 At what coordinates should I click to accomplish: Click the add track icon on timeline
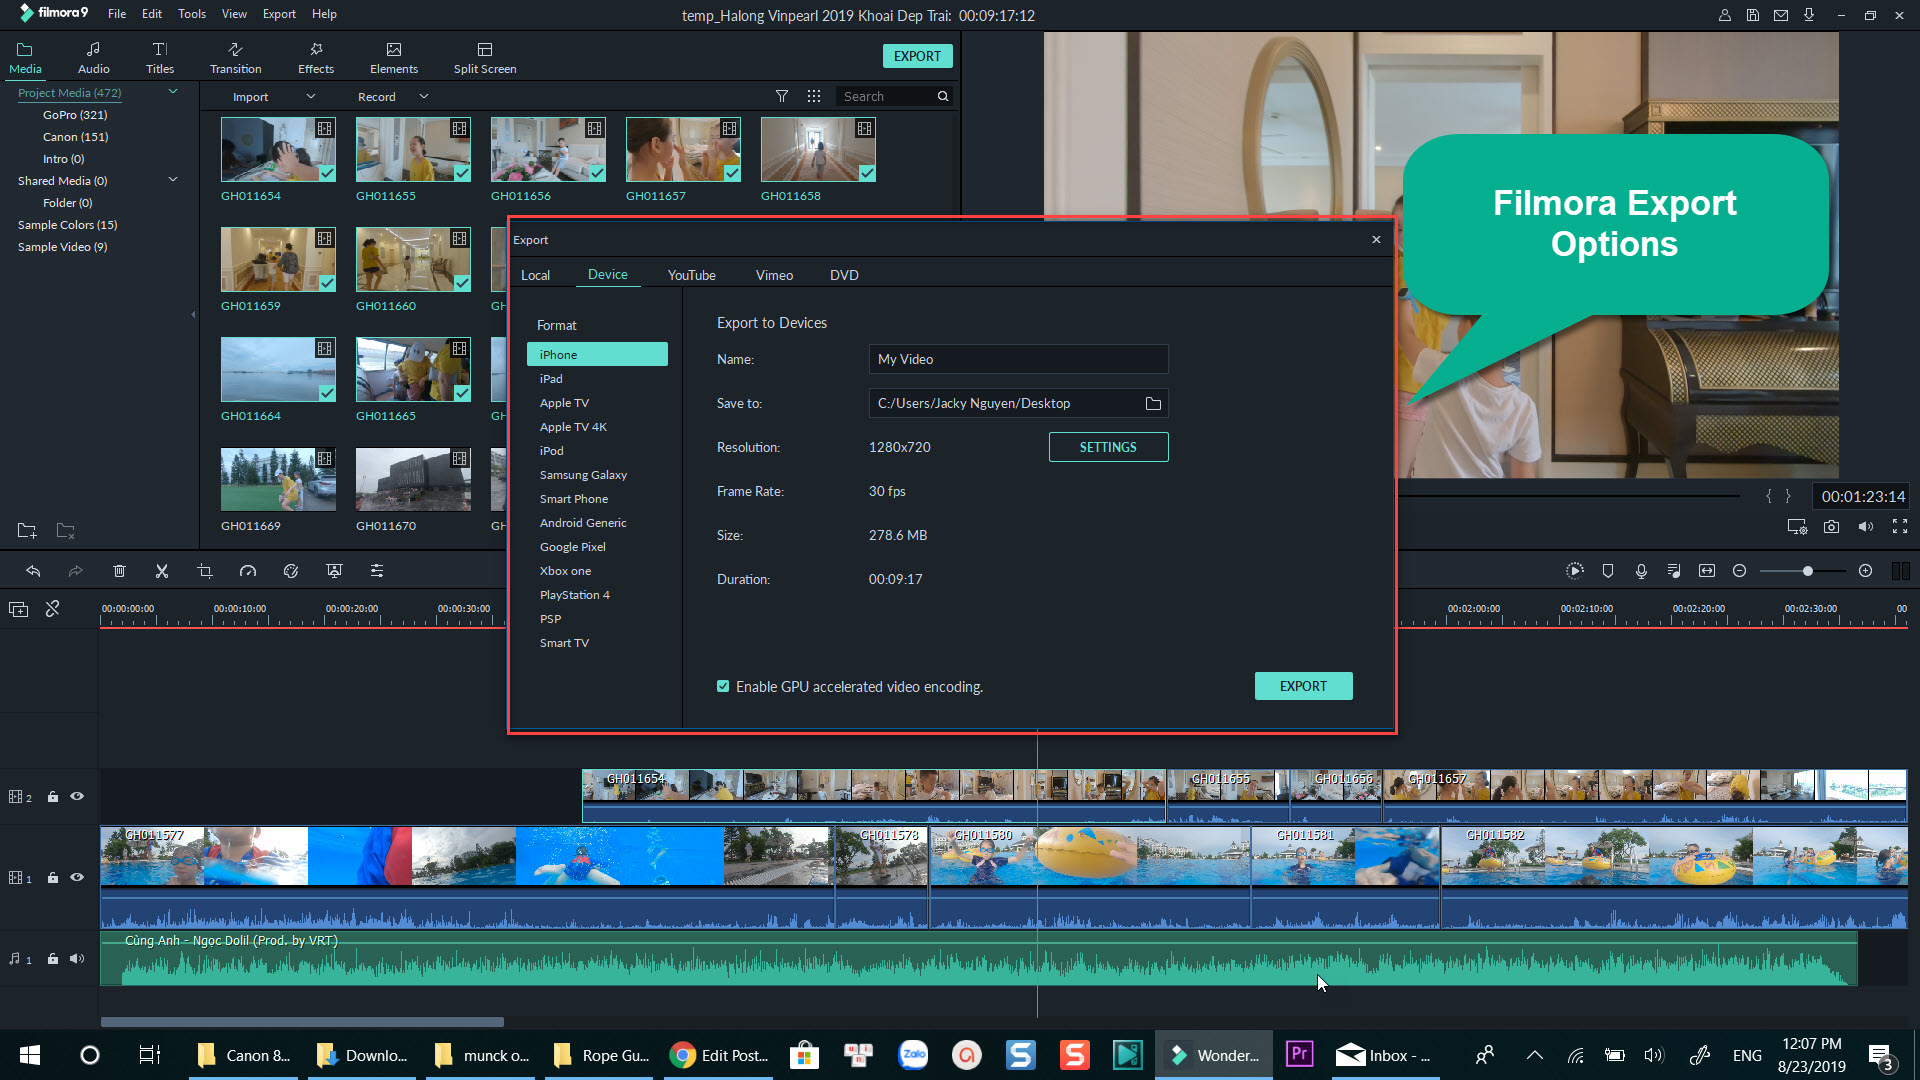[x=18, y=609]
